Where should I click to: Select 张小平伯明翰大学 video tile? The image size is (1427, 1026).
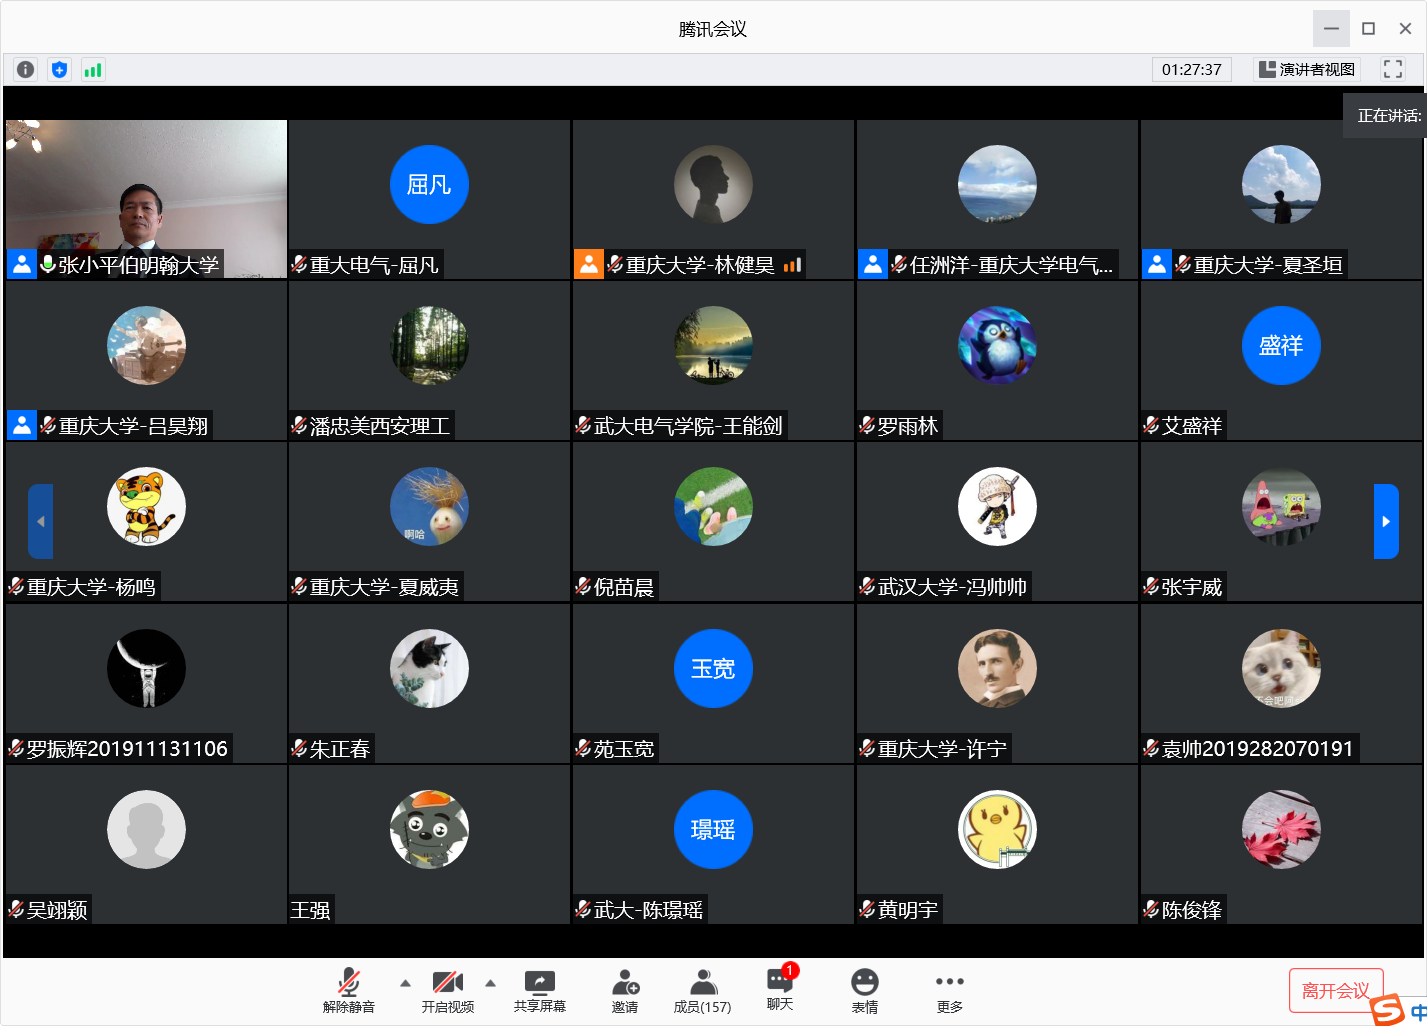coord(146,199)
